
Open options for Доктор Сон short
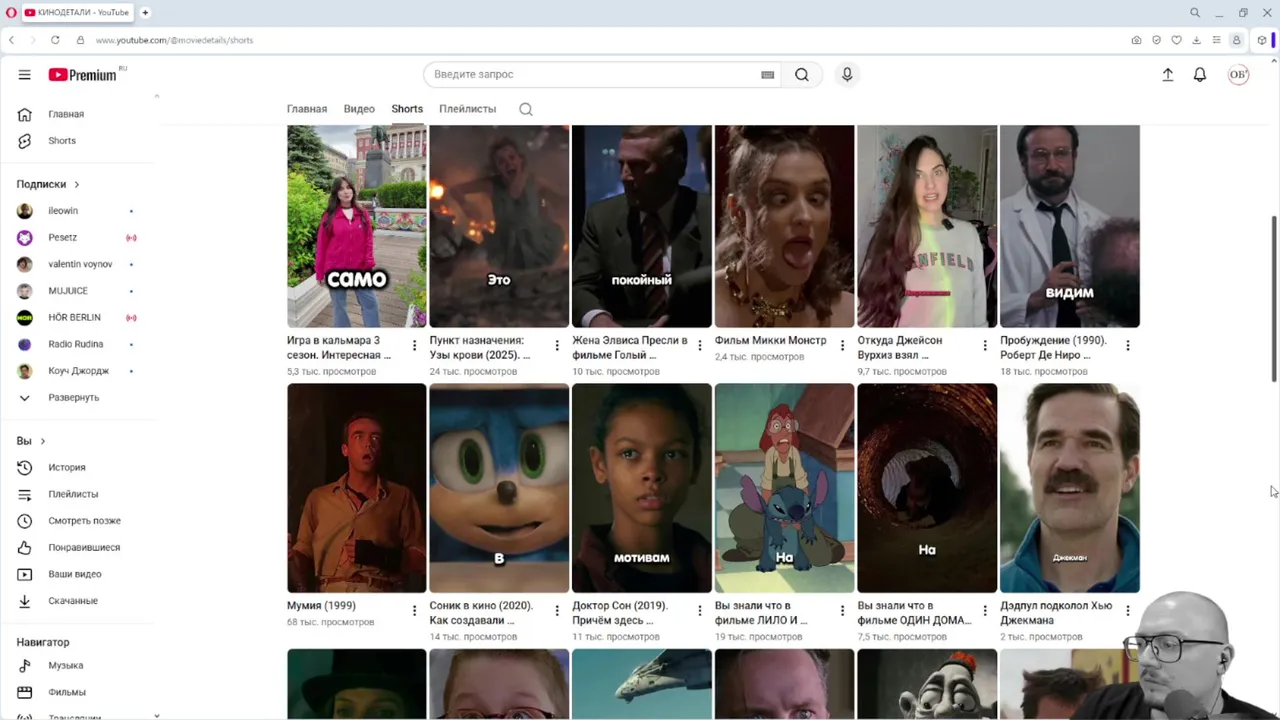(700, 611)
